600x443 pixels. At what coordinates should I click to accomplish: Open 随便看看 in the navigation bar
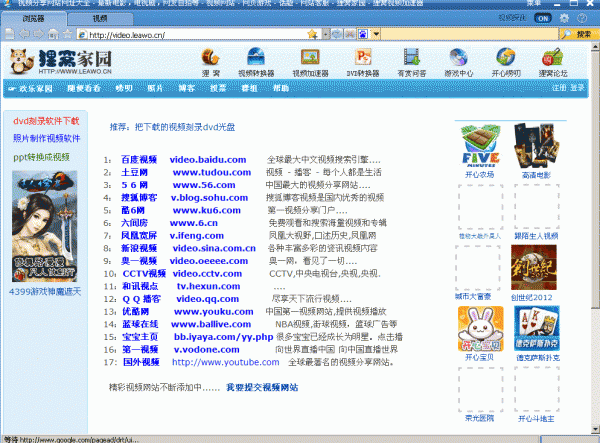84,88
